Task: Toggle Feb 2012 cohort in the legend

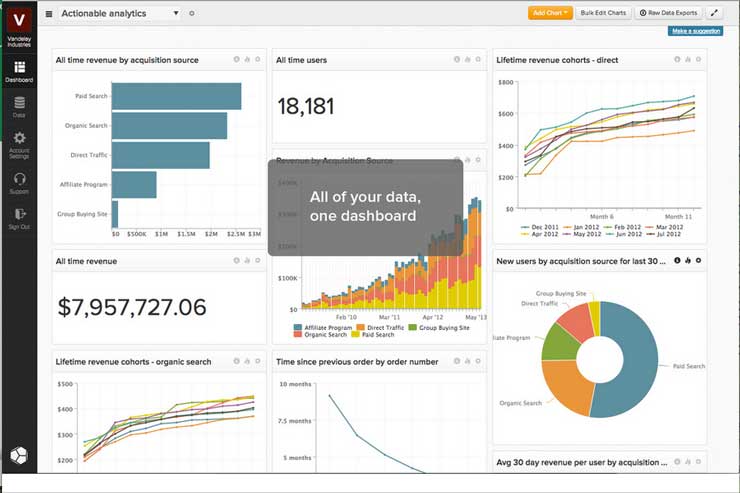Action: 622,227
